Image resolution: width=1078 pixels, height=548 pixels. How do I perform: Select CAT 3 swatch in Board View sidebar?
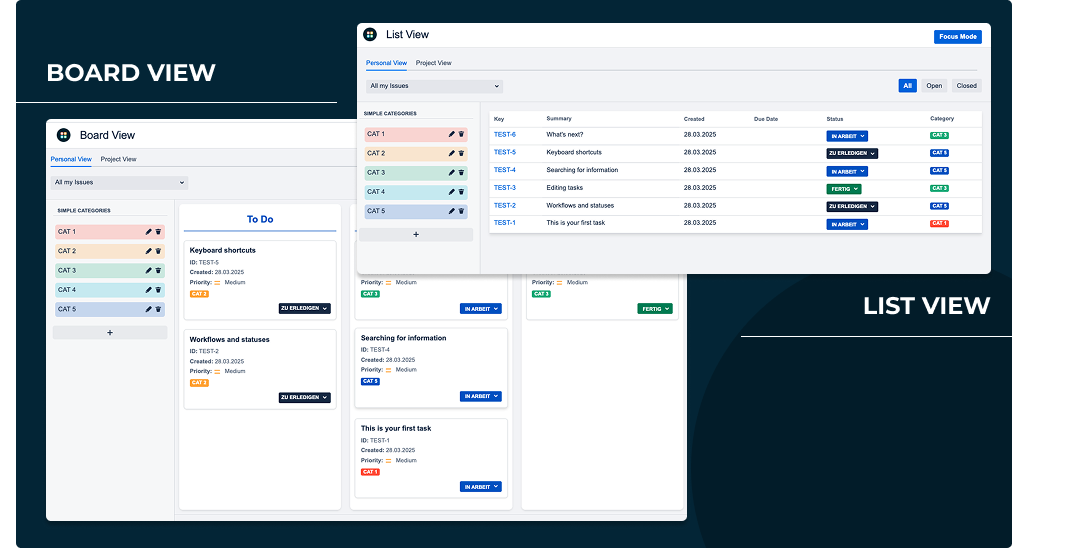(110, 270)
